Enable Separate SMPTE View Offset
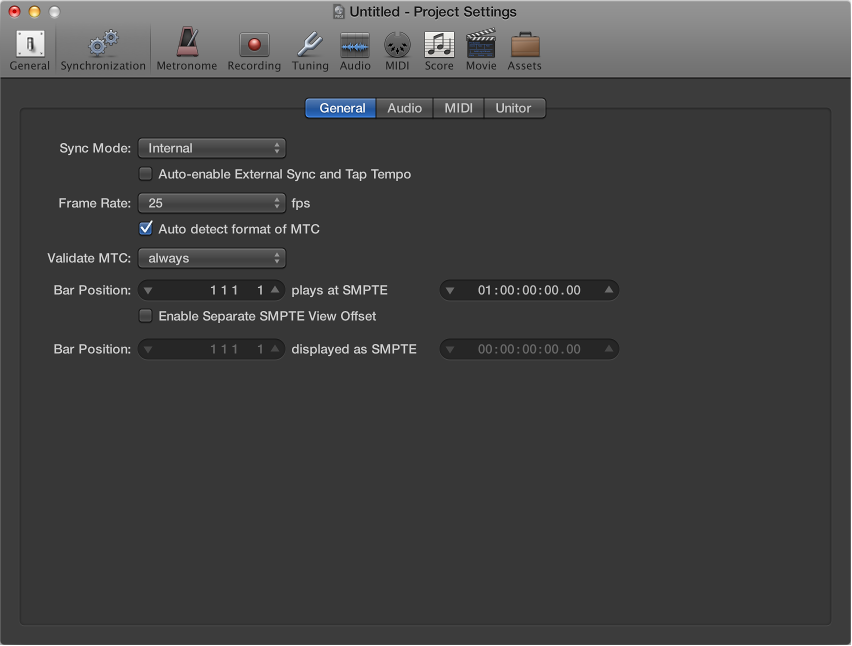852x646 pixels. pos(145,316)
